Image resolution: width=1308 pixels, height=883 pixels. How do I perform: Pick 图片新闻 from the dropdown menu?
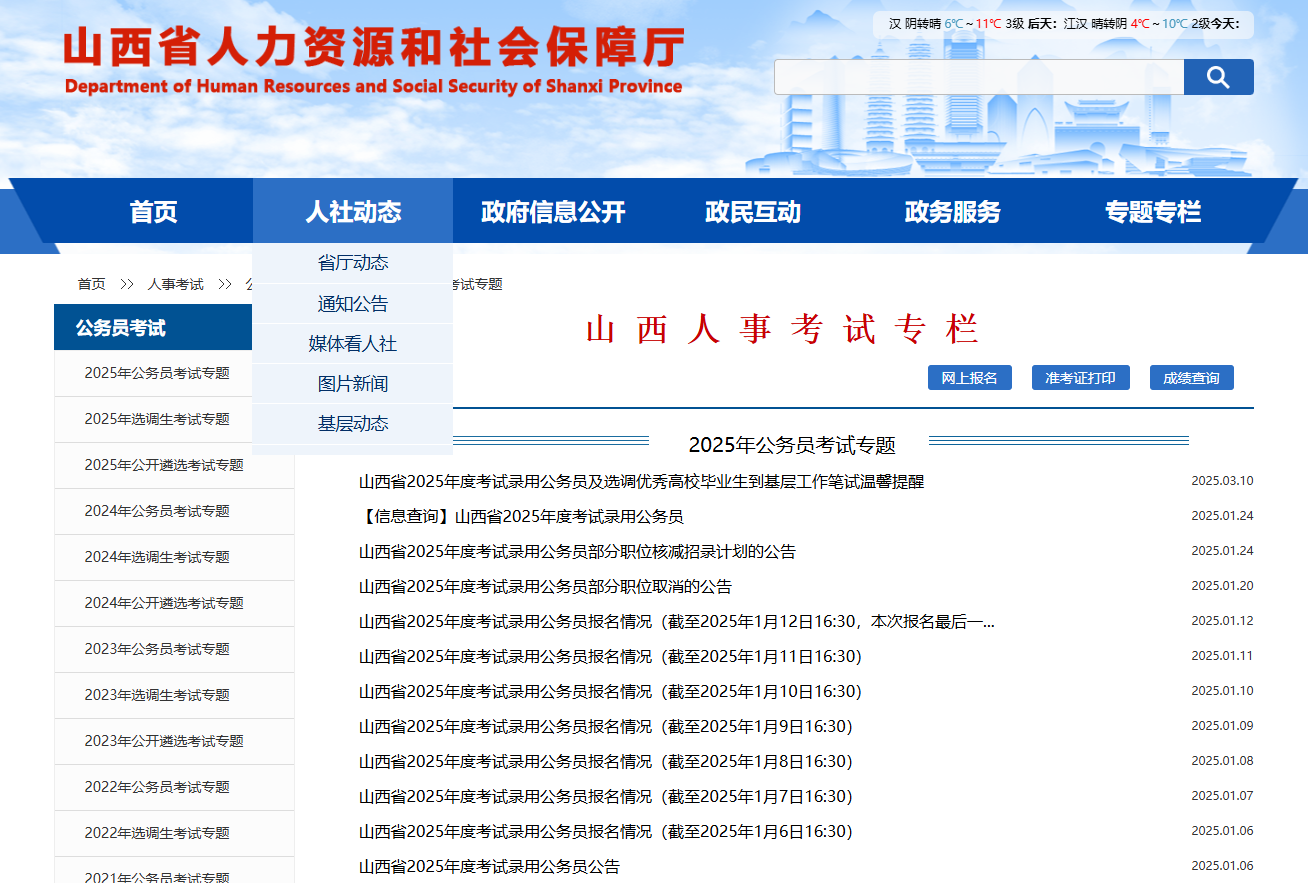click(353, 384)
